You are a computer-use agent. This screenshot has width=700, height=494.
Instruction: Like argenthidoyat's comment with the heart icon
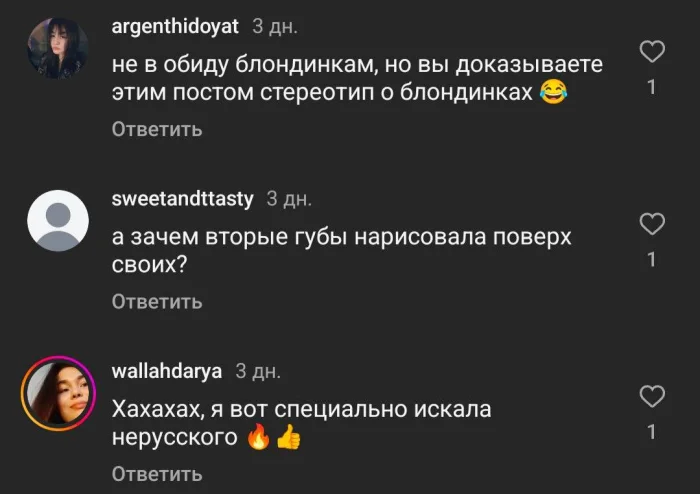[x=652, y=51]
